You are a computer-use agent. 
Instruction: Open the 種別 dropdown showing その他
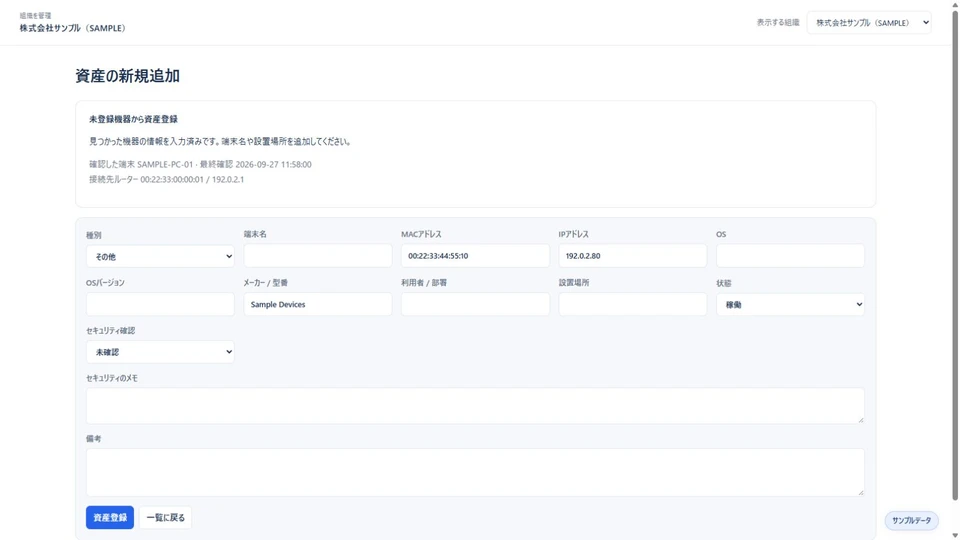click(x=160, y=257)
